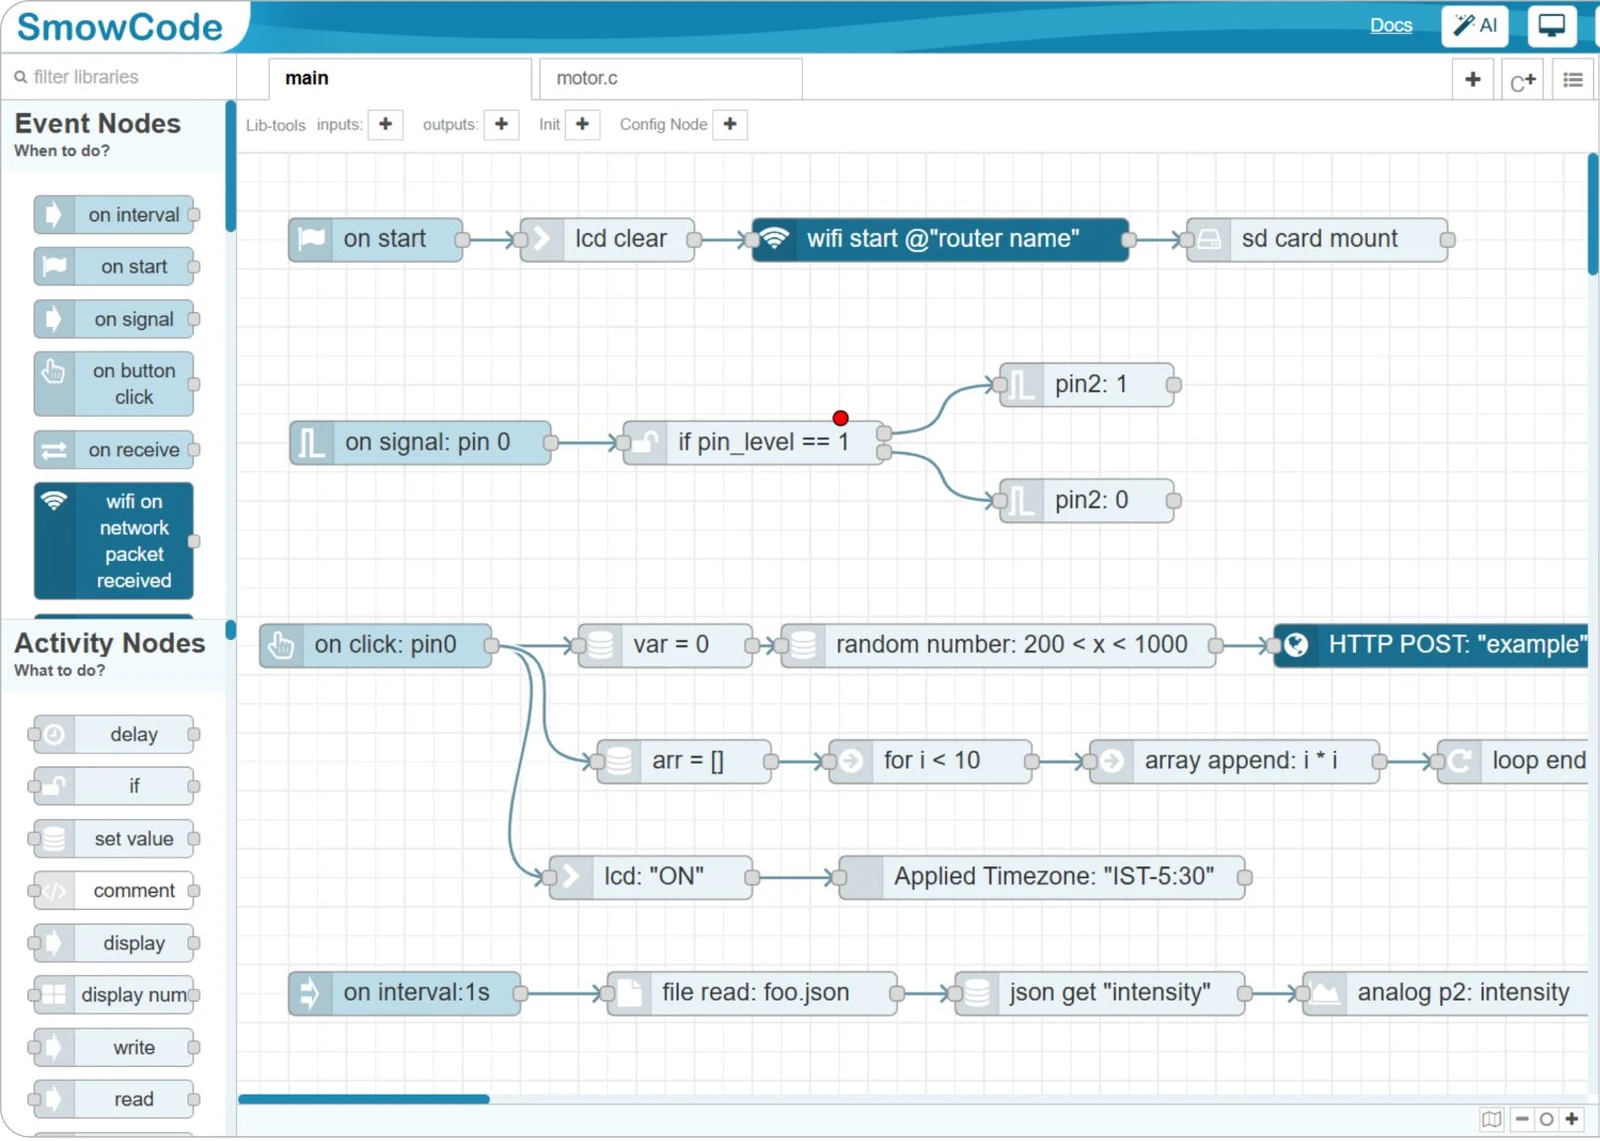Image resolution: width=1600 pixels, height=1141 pixels.
Task: Switch to the main tab
Action: tap(400, 78)
